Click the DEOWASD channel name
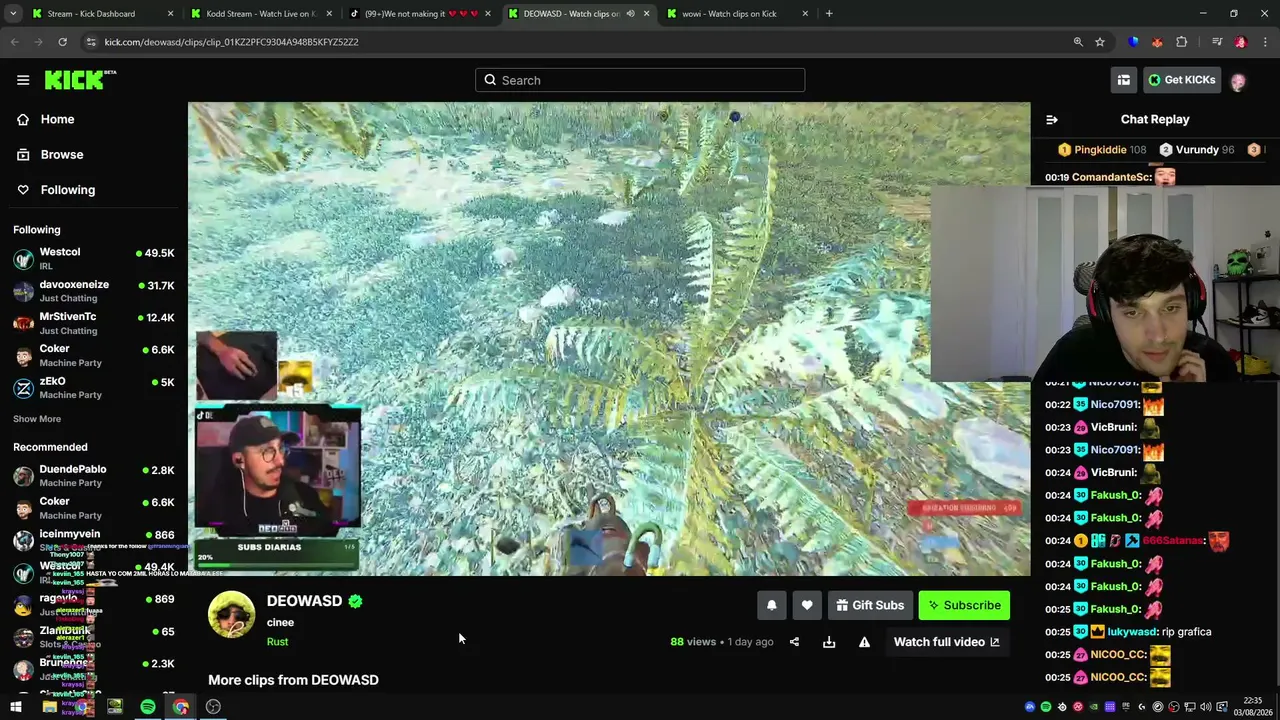Image resolution: width=1280 pixels, height=720 pixels. click(304, 601)
